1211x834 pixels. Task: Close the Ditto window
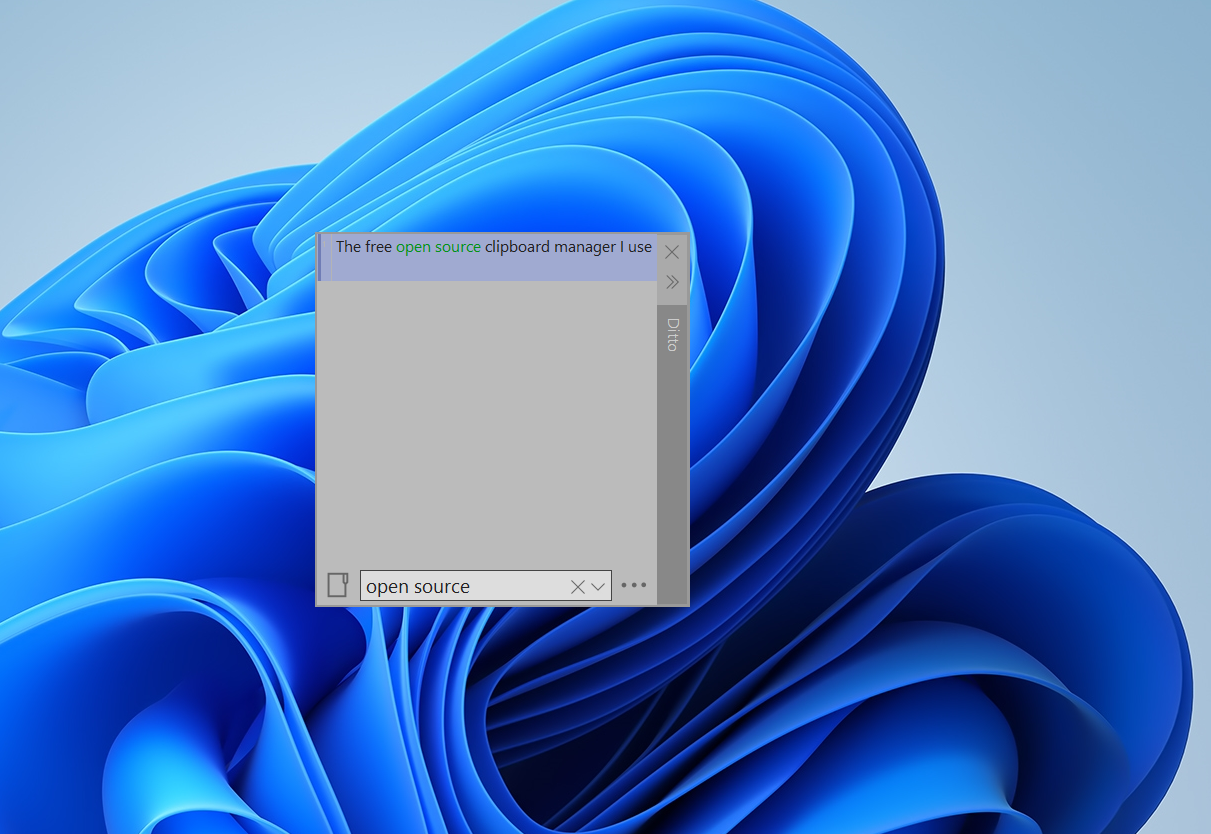click(672, 252)
